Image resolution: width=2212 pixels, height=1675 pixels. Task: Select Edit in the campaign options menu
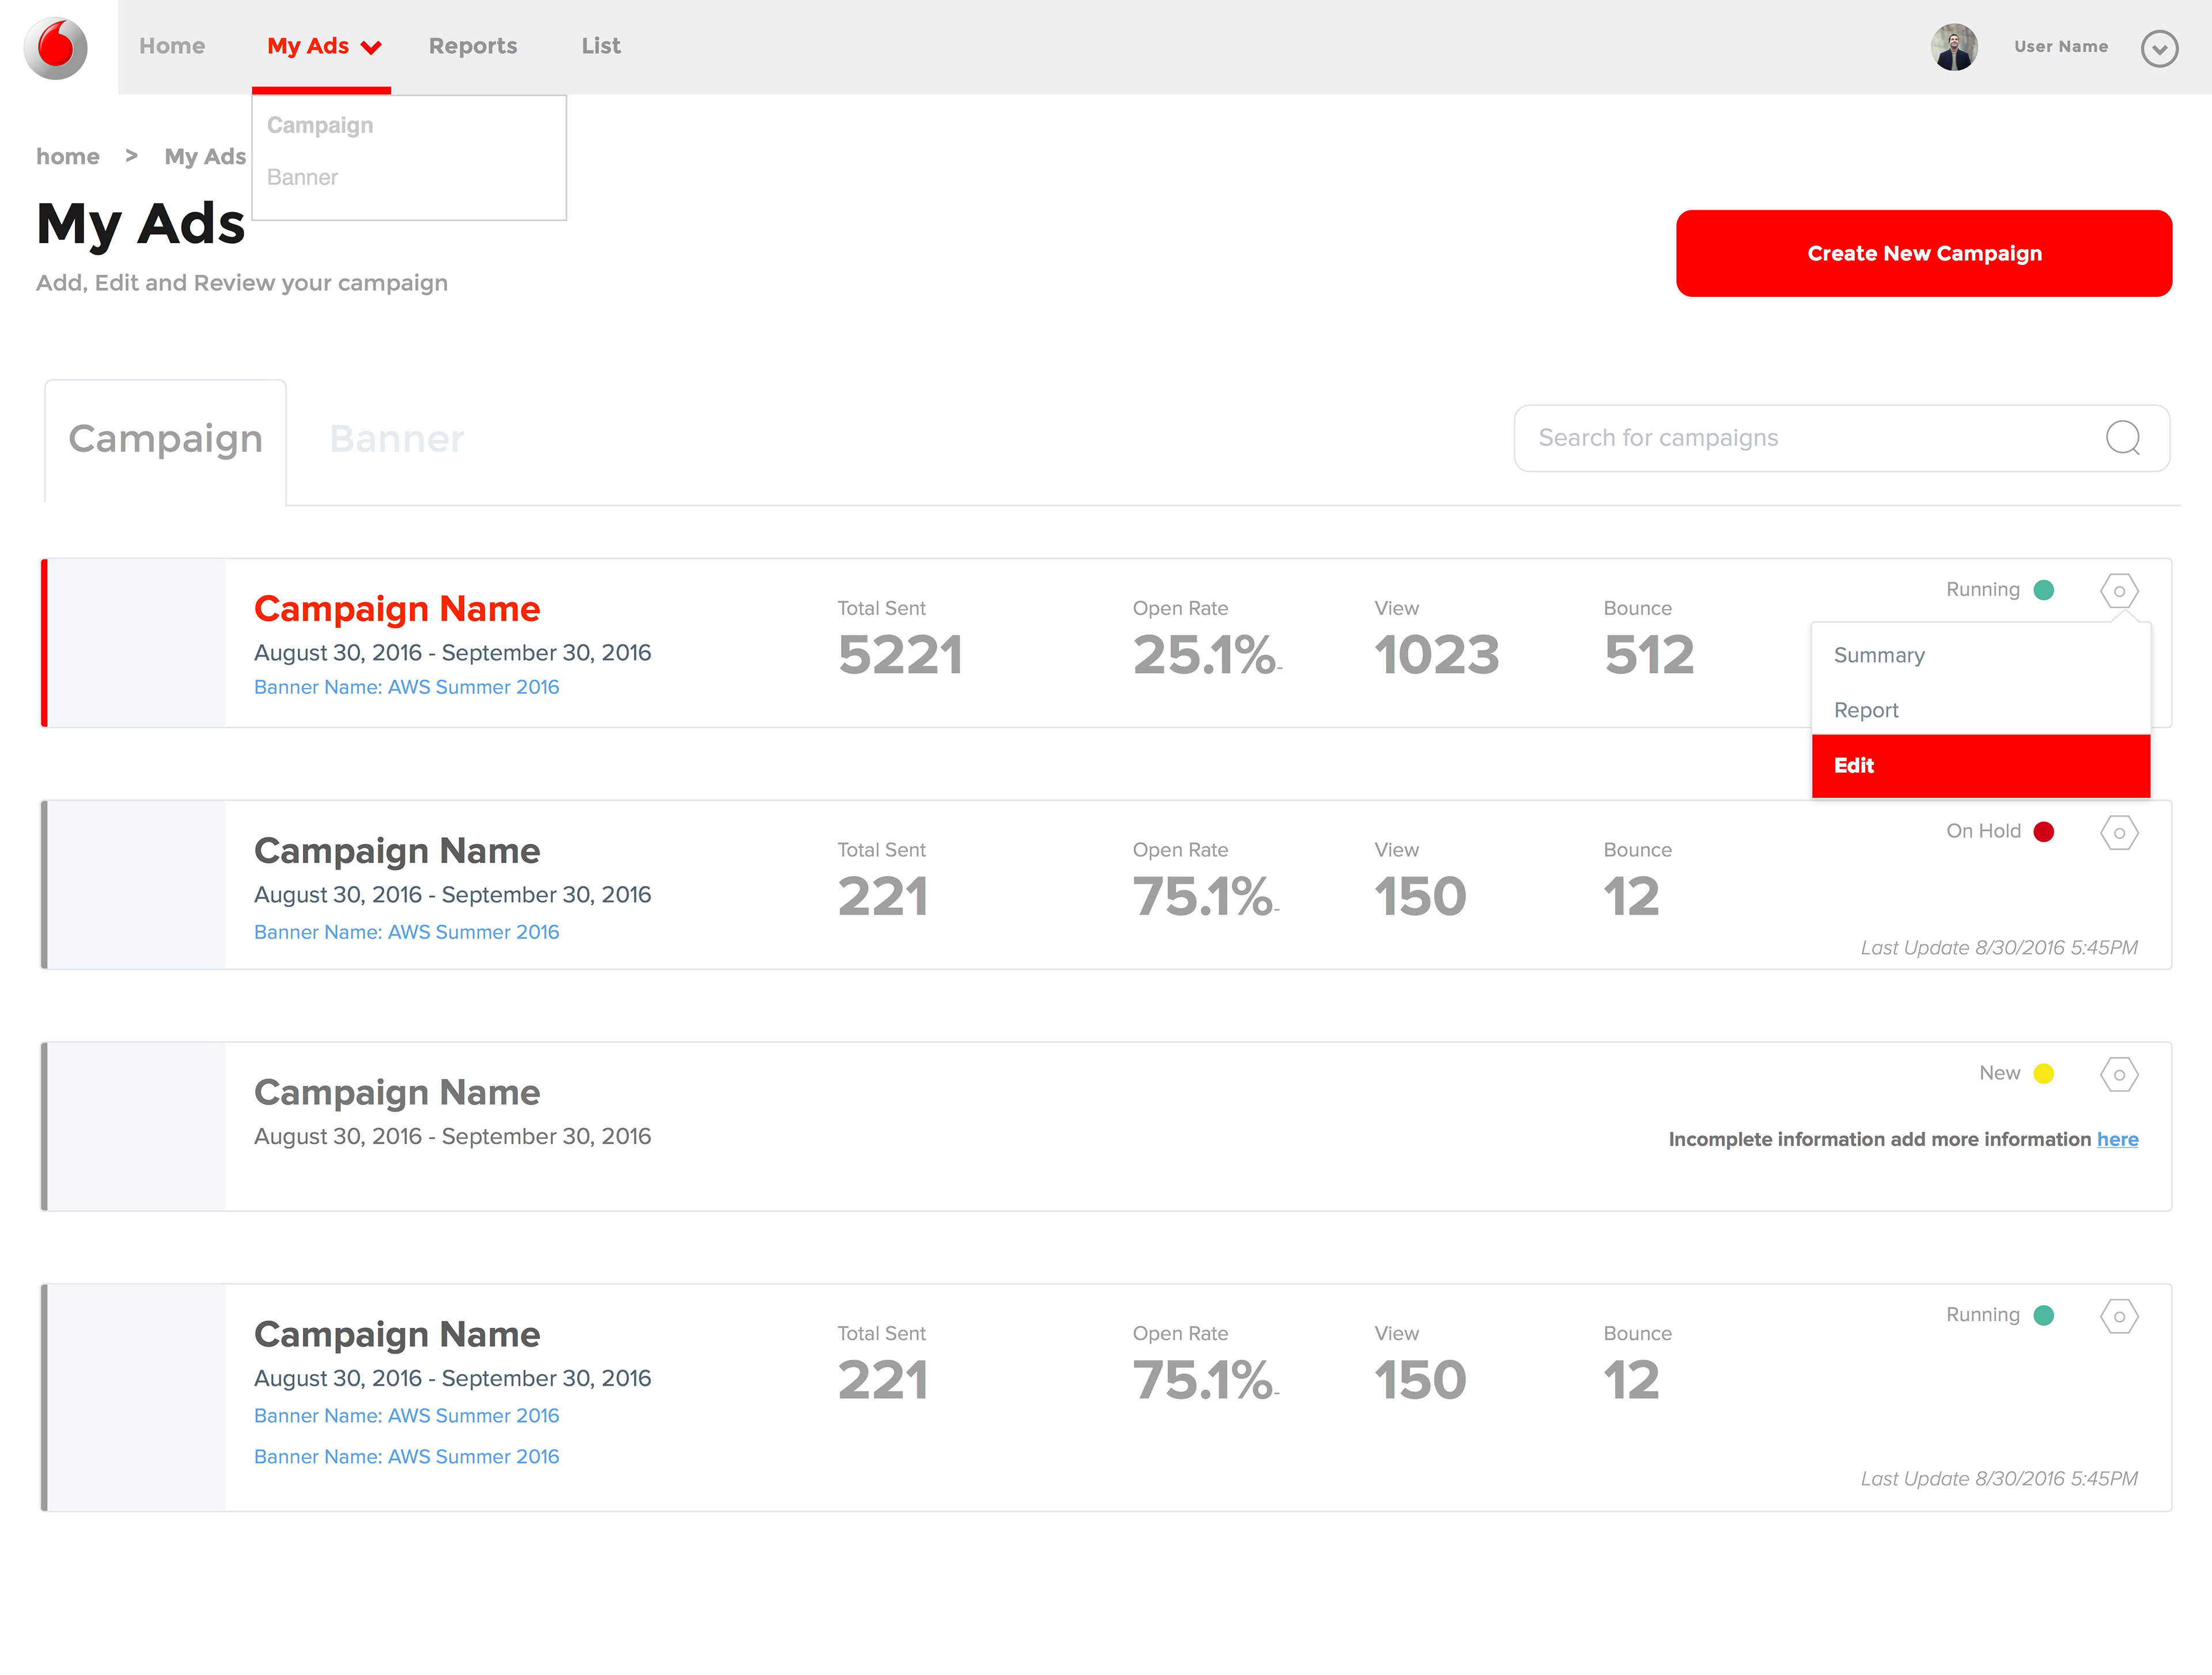(1980, 765)
